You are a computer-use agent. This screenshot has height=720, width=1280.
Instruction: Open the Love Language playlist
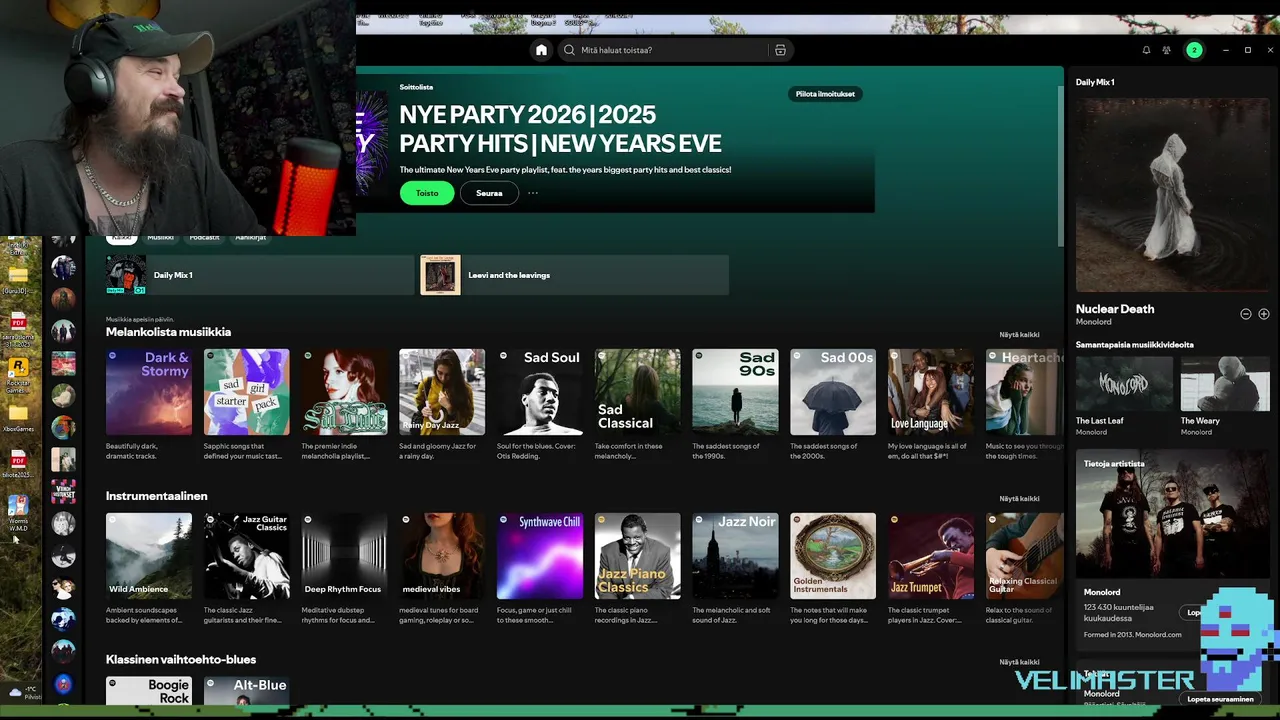pos(931,392)
